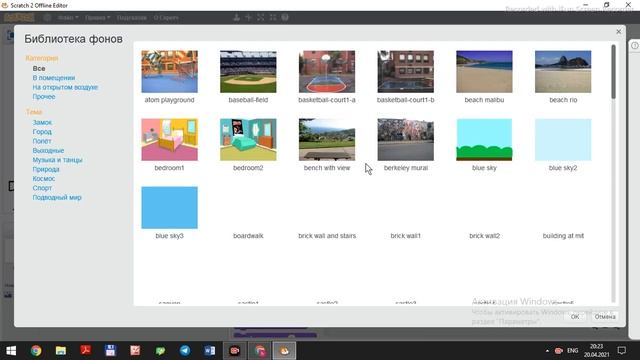Filter backdrops by Выходные theme
The width and height of the screenshot is (640, 360).
point(48,151)
